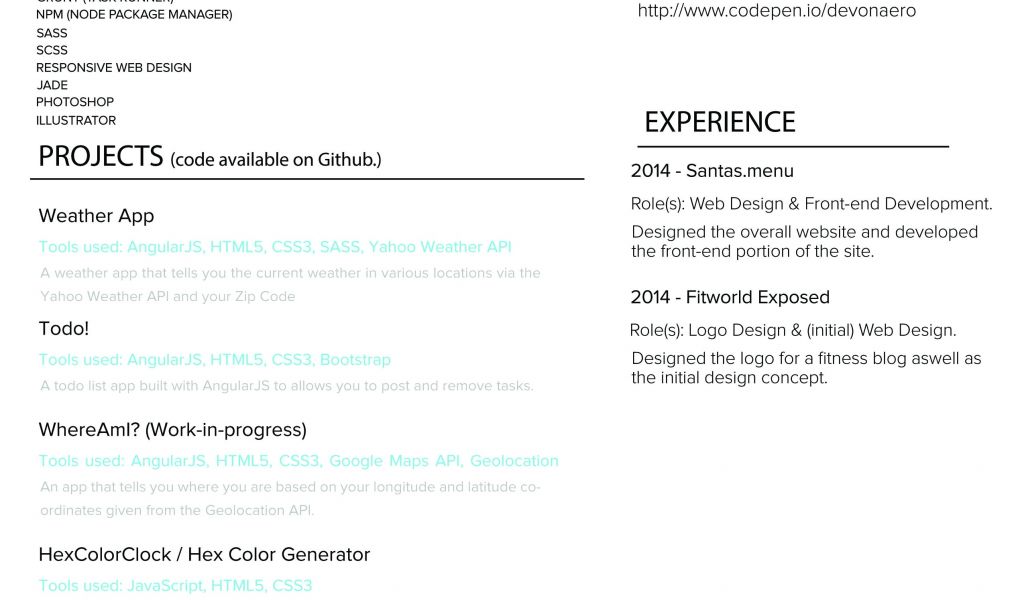Click the Weather App project title

pyautogui.click(x=96, y=216)
